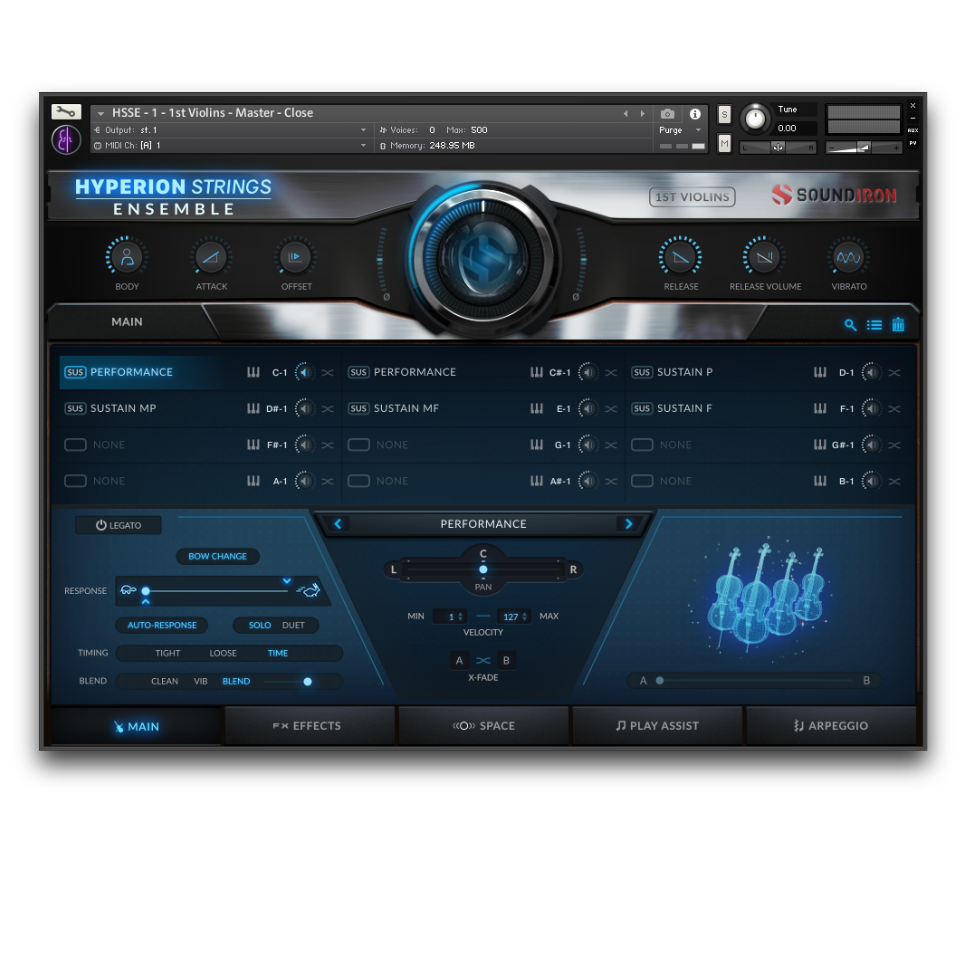Set blend mode to Vib

pyautogui.click(x=200, y=681)
